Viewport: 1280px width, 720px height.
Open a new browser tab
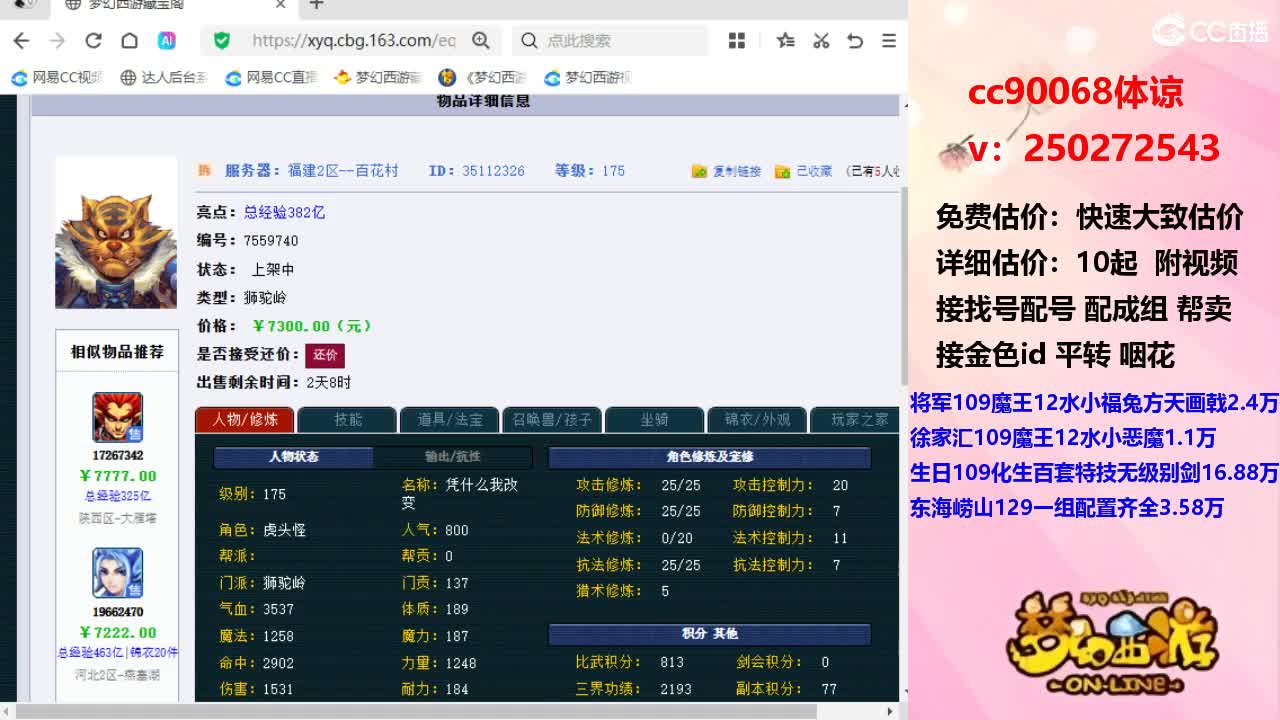coord(316,5)
